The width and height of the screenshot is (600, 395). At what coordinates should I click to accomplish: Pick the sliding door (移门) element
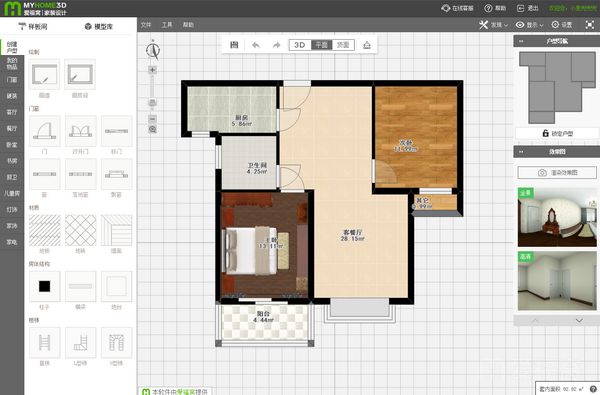coord(116,131)
